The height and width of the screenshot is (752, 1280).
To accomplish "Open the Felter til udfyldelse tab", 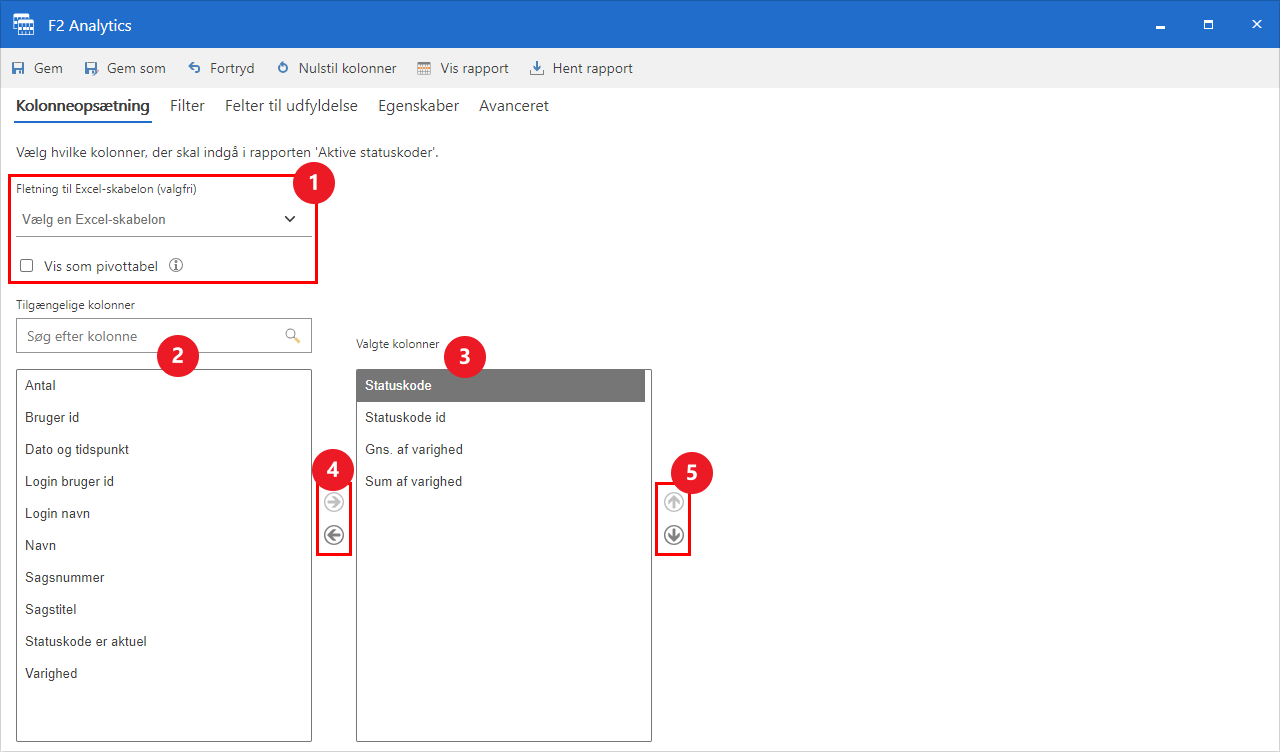I will (x=291, y=106).
